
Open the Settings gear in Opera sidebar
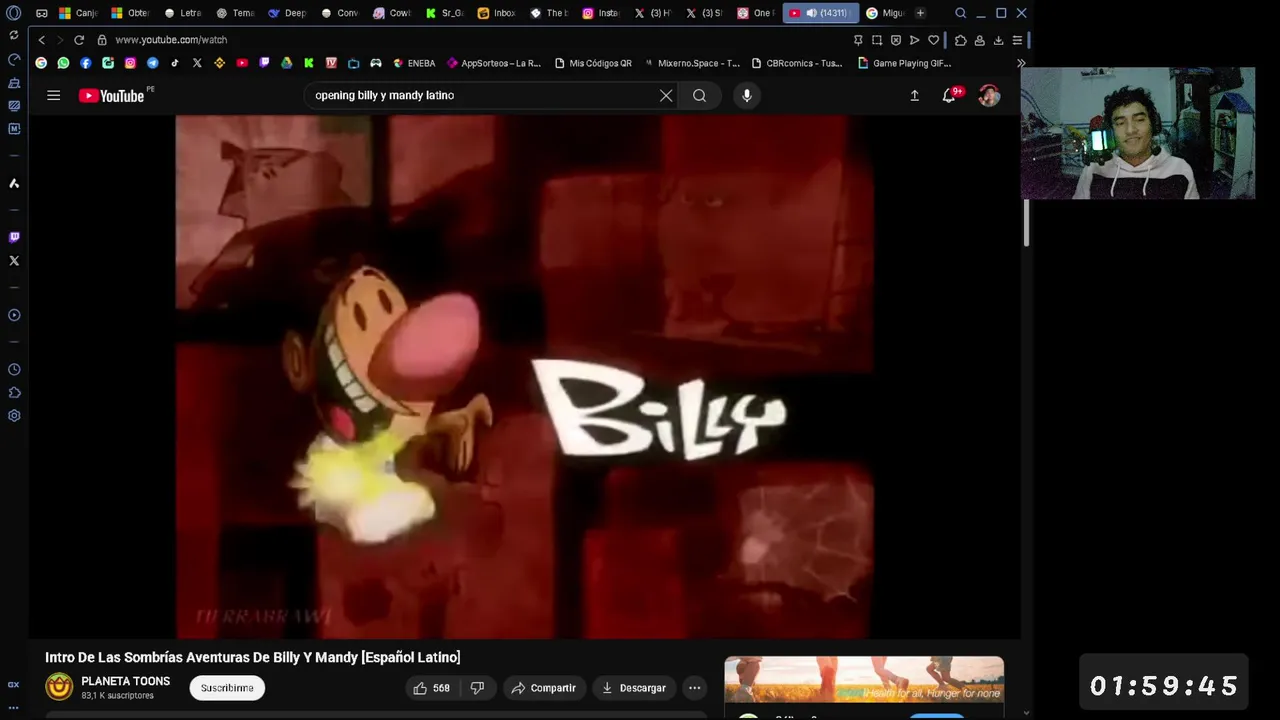pyautogui.click(x=14, y=416)
